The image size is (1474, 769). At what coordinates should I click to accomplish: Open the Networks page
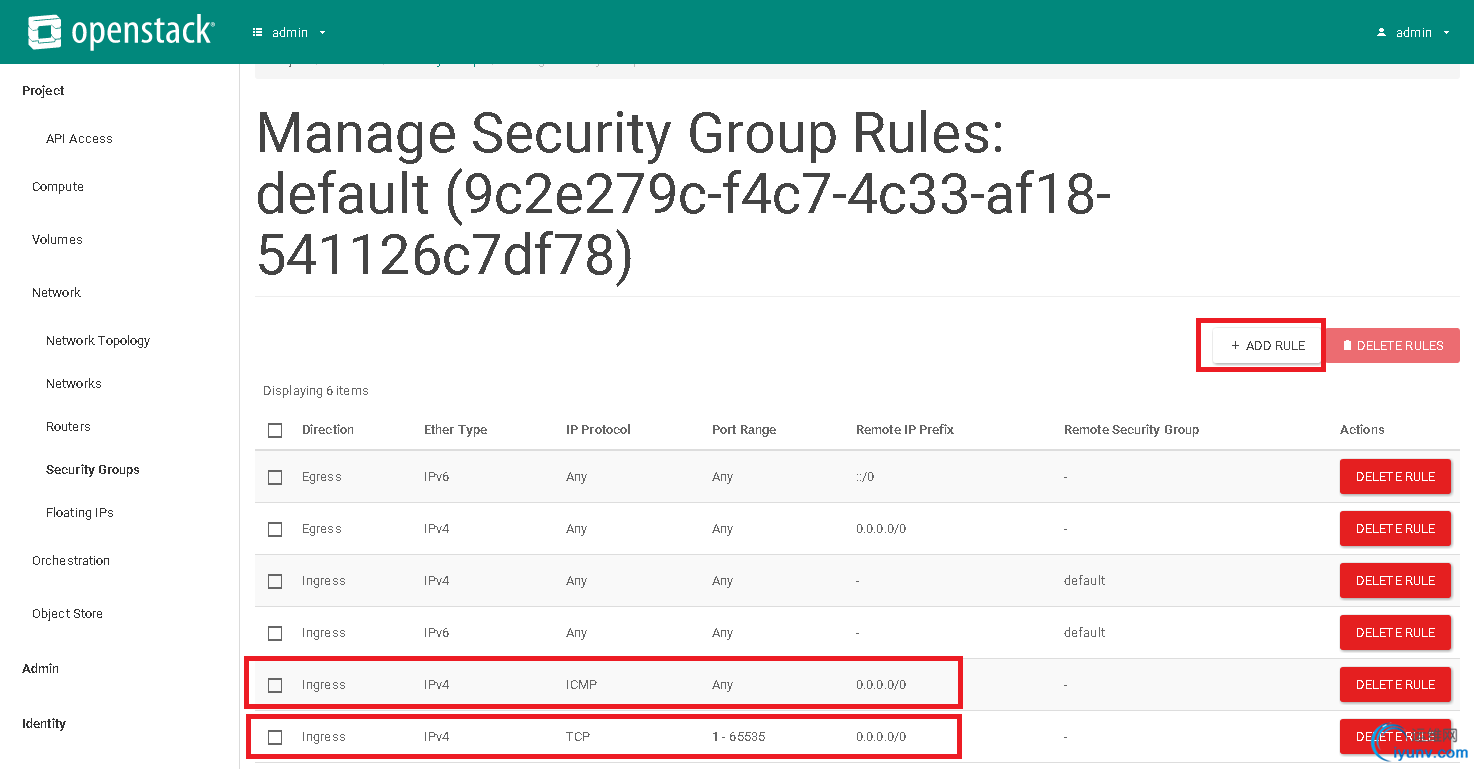74,384
